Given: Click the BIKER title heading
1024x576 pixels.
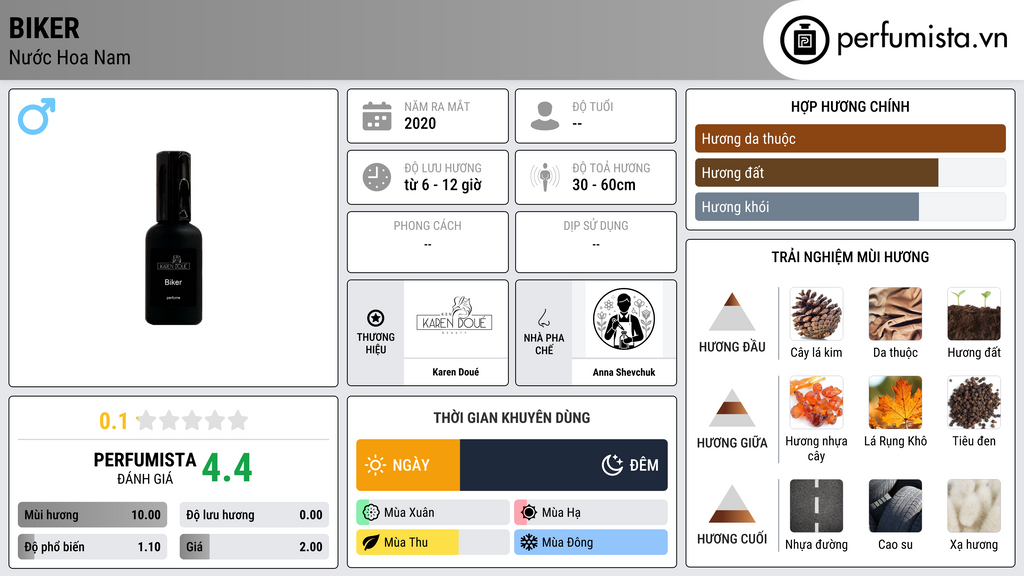Looking at the screenshot, I should (x=44, y=29).
